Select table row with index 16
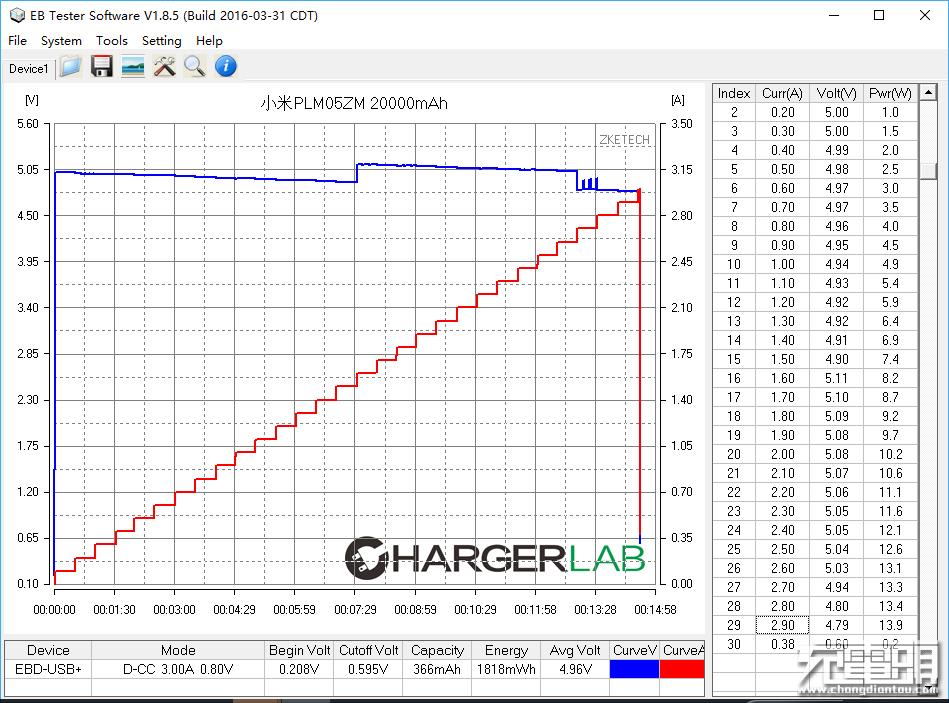Viewport: 949px width, 703px height. (x=815, y=378)
